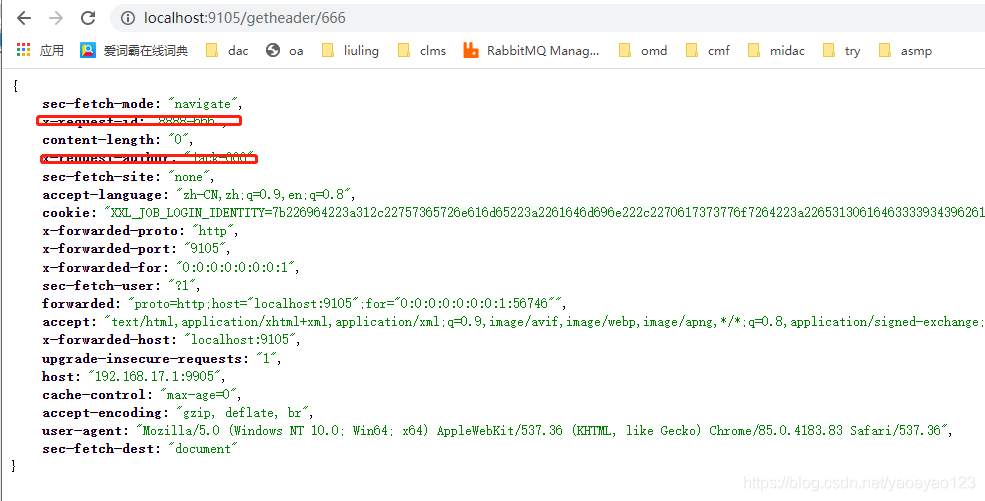Viewport: 985px width, 501px height.
Task: Open the liuling bookmark folder
Action: [x=350, y=50]
